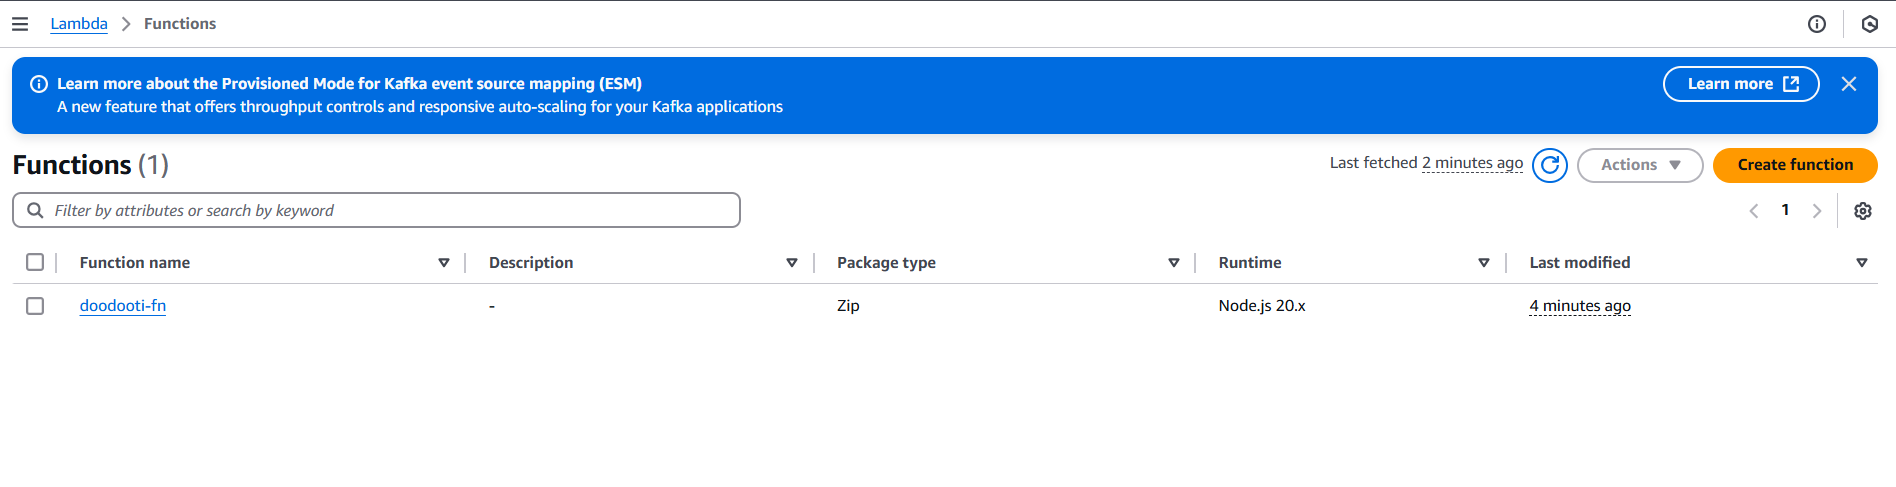Navigate to Lambda breadcrumb
1896x487 pixels.
[x=79, y=24]
